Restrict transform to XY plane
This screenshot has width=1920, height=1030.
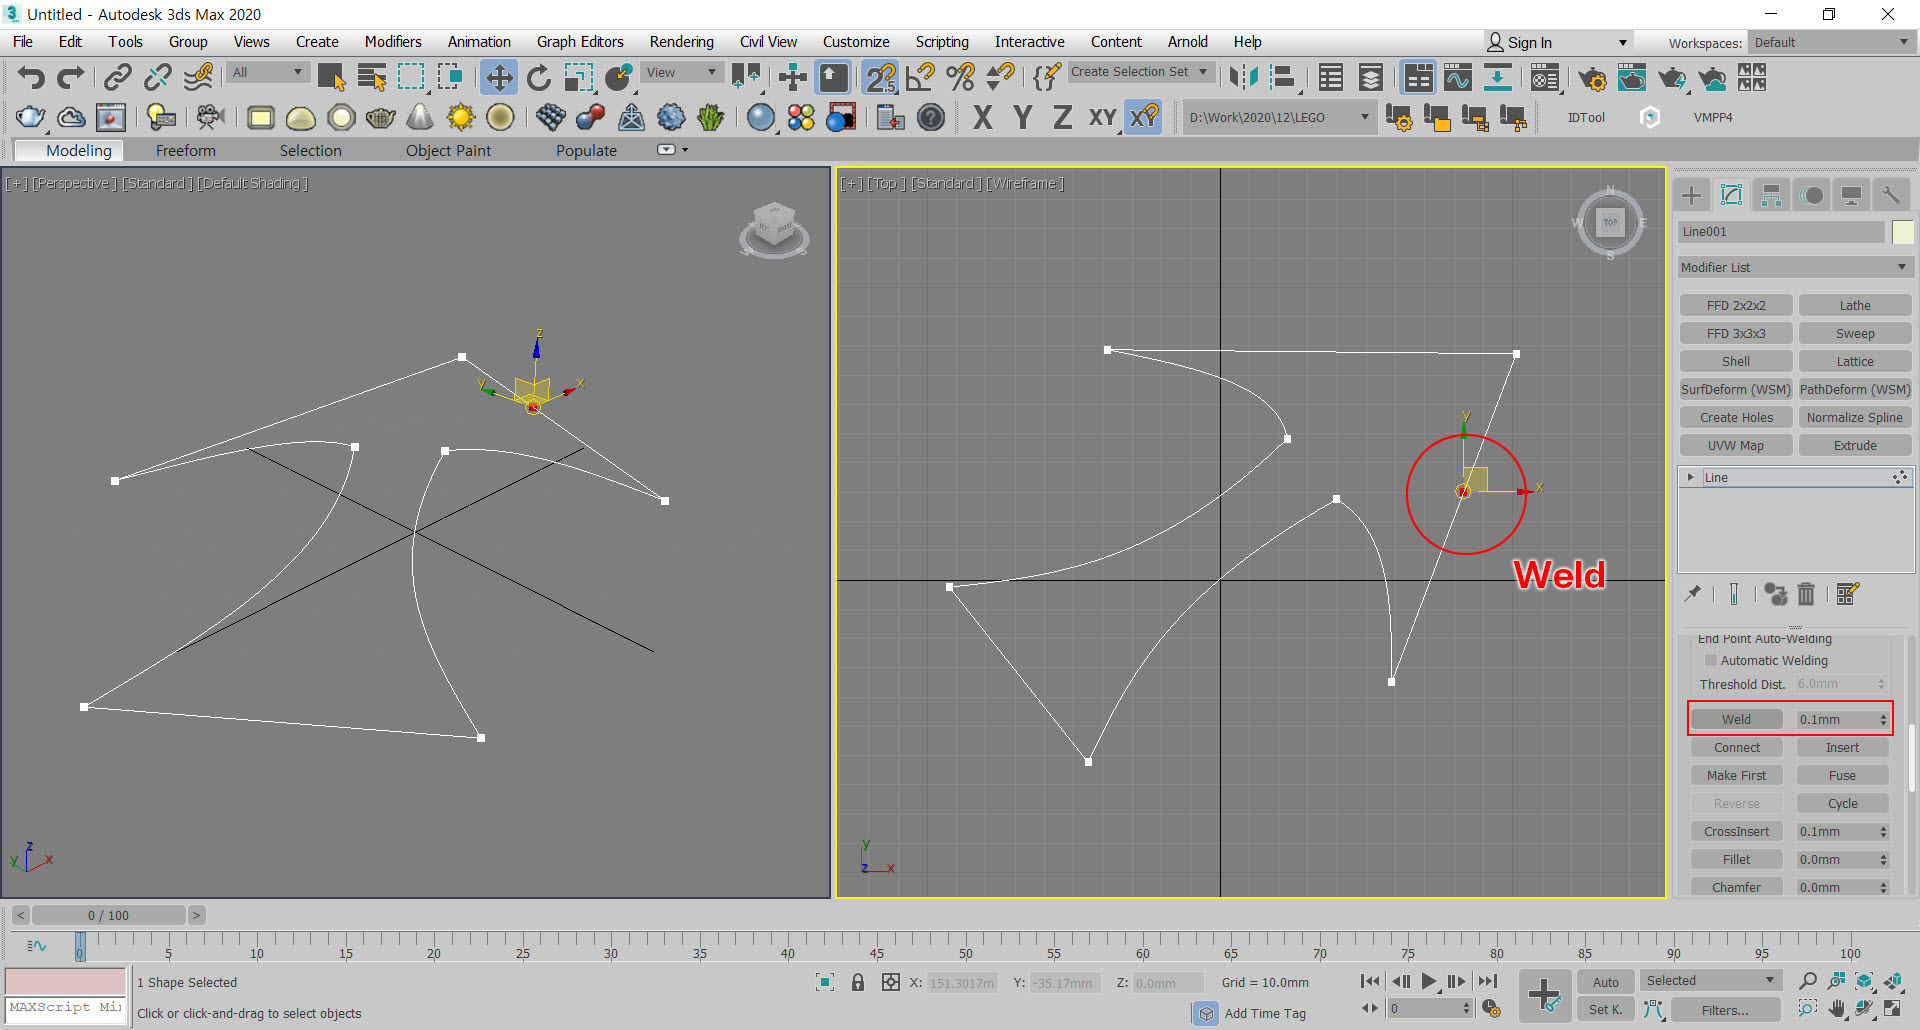point(1102,118)
